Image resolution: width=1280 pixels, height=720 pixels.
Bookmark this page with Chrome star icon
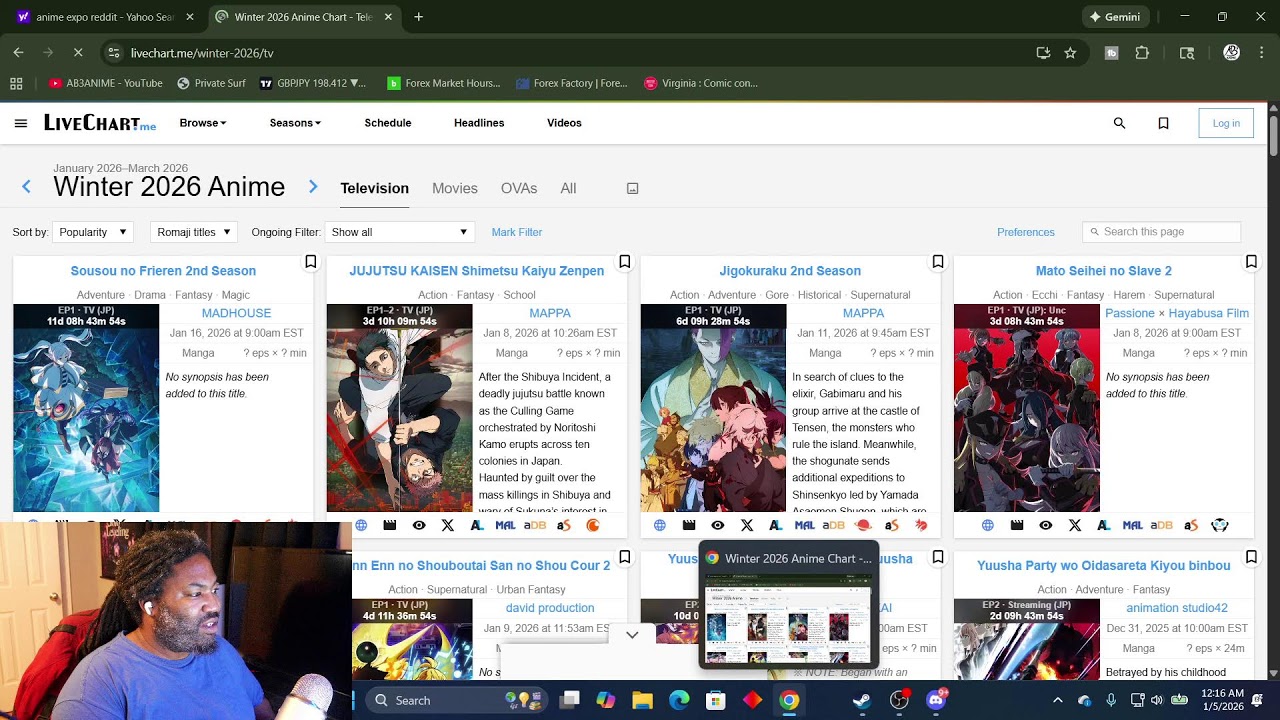1070,53
